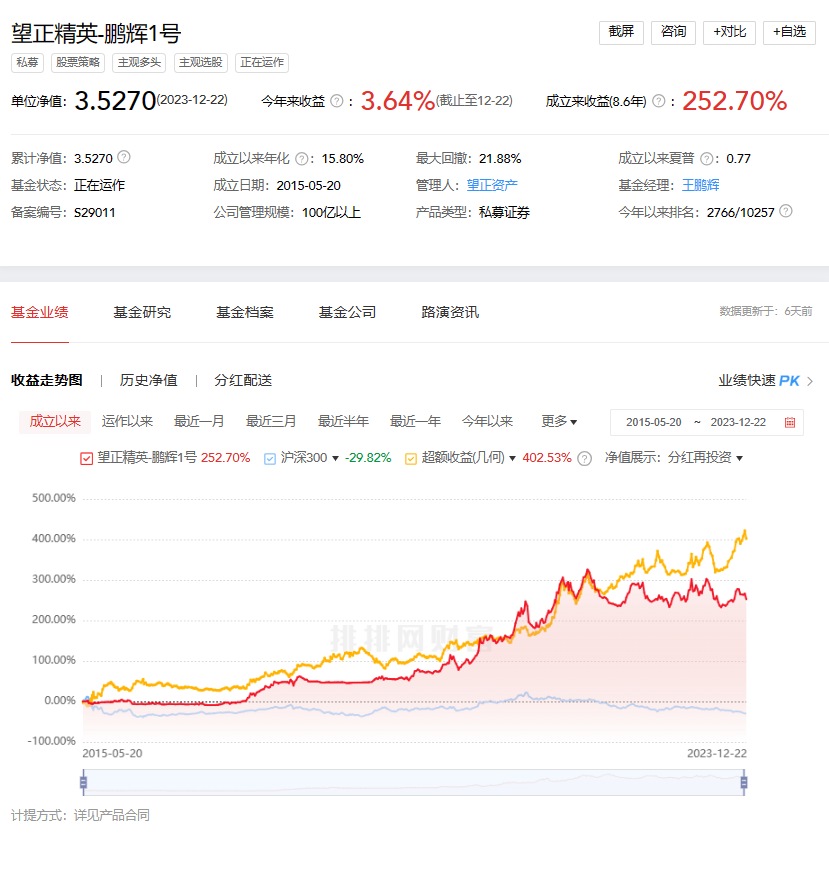The height and width of the screenshot is (870, 829).
Task: Click help icon beside 累计净值
Action: [124, 158]
